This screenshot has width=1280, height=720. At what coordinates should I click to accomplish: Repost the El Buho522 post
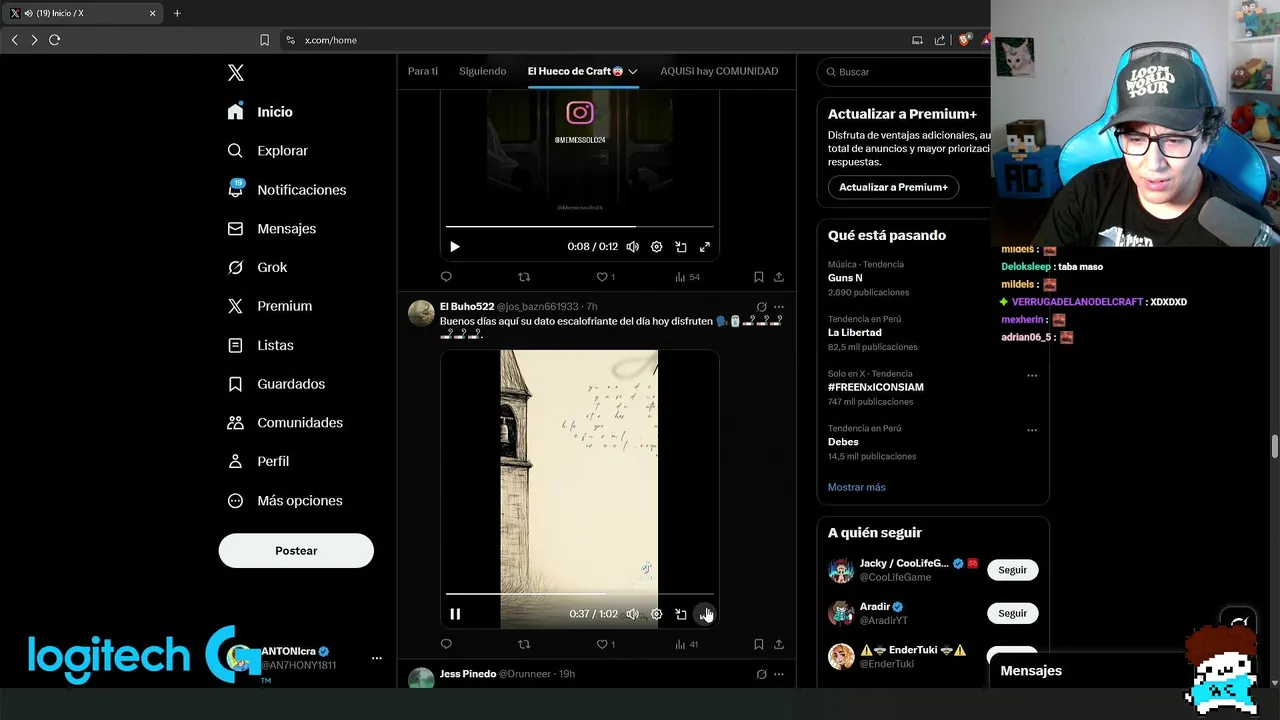pos(524,645)
